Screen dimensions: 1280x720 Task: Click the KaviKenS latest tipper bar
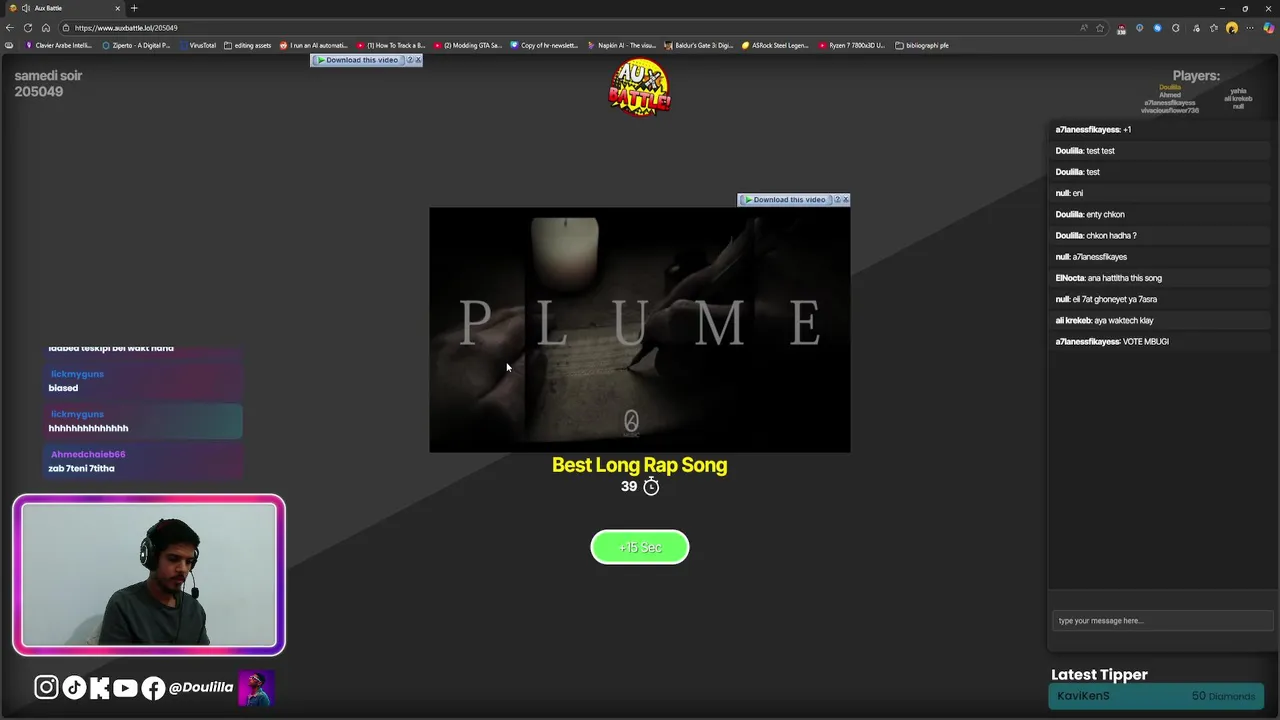click(x=1156, y=697)
